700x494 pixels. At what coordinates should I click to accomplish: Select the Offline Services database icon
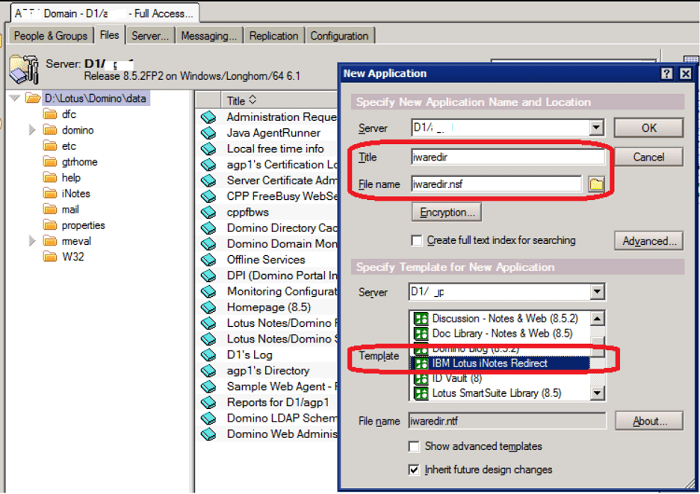[208, 260]
